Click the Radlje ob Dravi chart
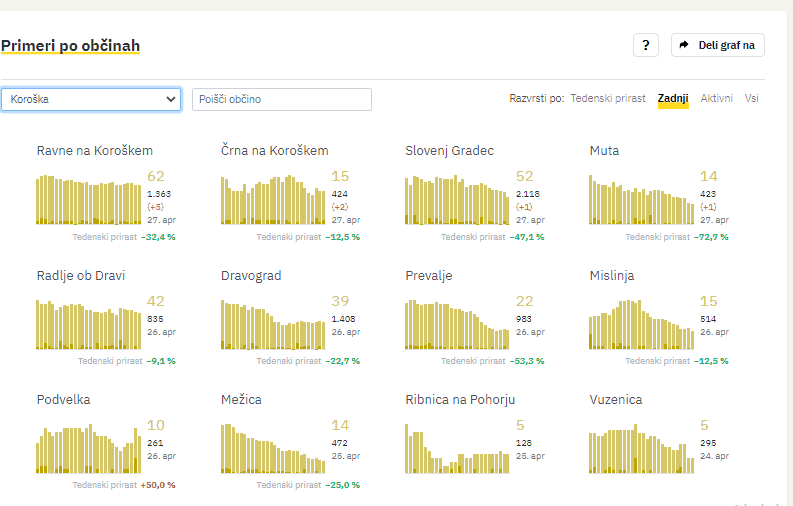This screenshot has width=793, height=506. tap(89, 325)
